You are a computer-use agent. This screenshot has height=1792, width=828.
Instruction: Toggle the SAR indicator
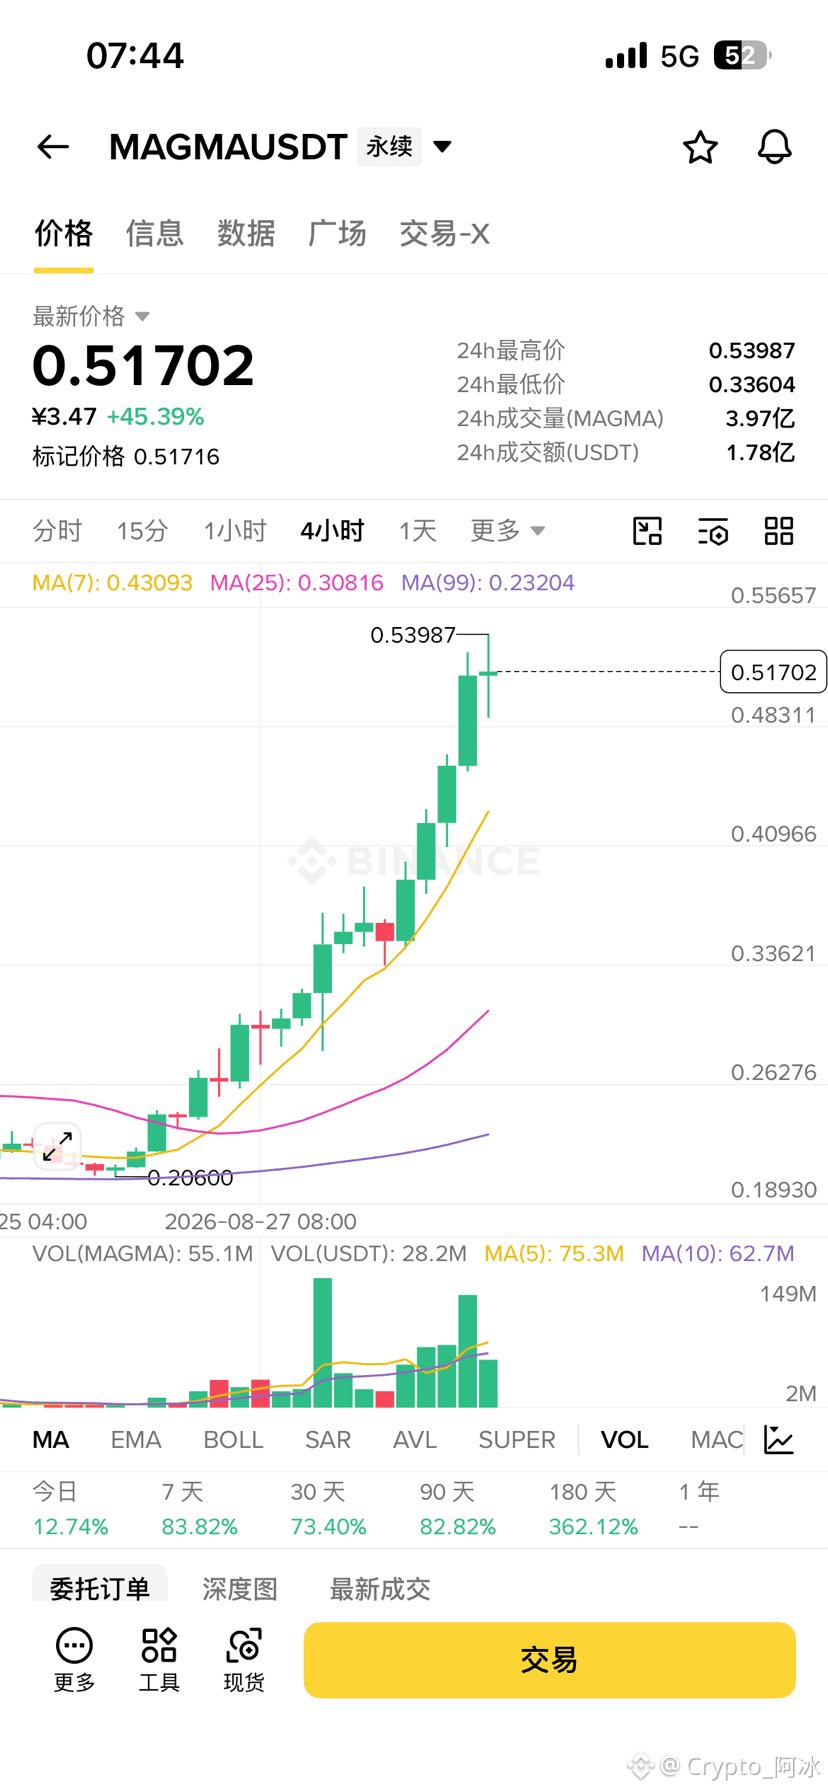tap(328, 1440)
